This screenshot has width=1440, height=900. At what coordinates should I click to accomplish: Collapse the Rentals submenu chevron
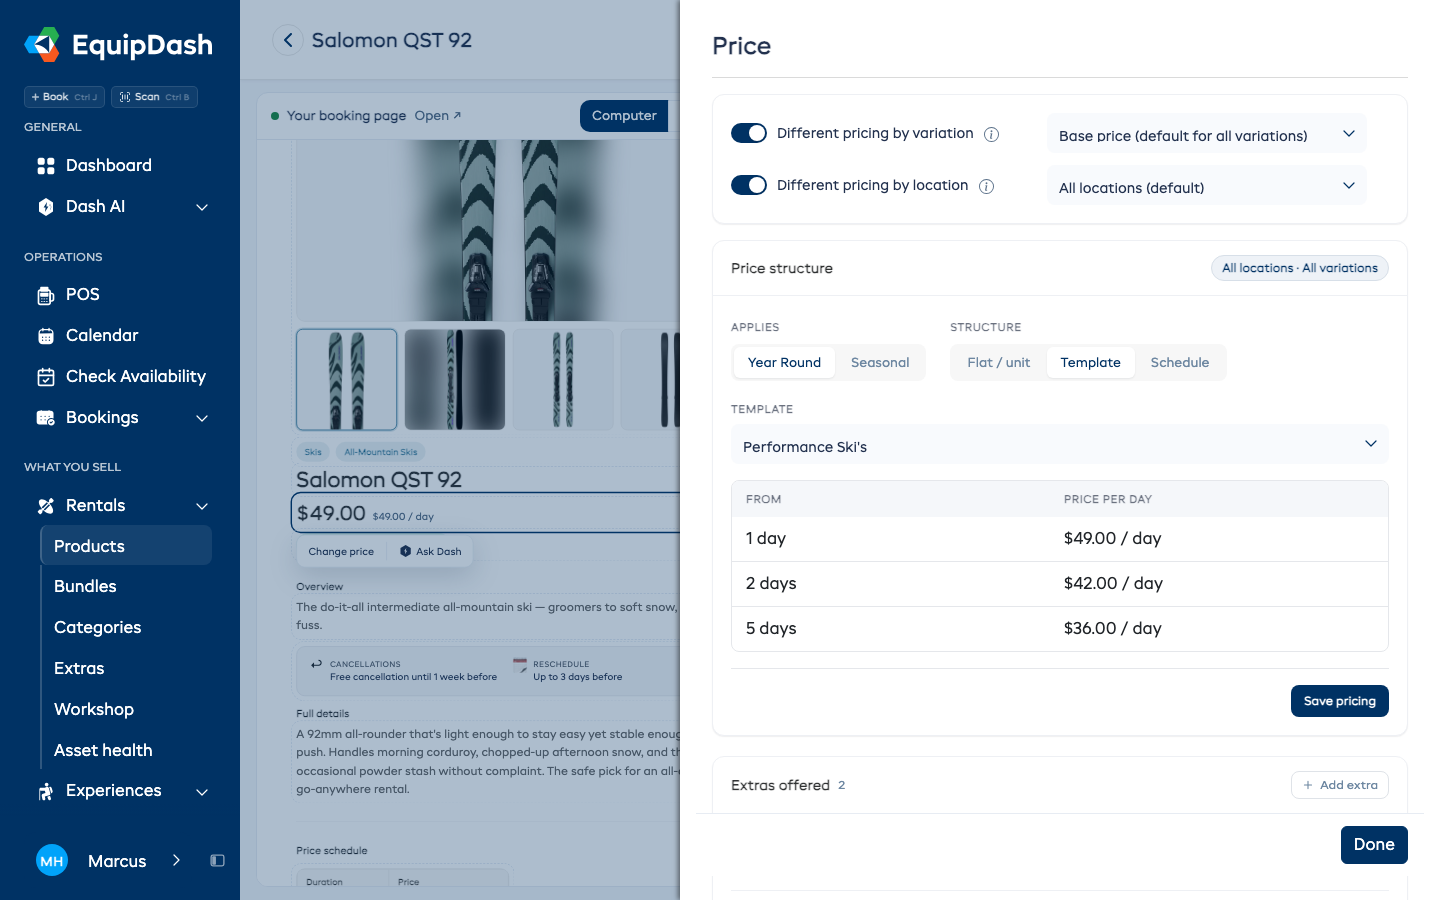pos(202,506)
